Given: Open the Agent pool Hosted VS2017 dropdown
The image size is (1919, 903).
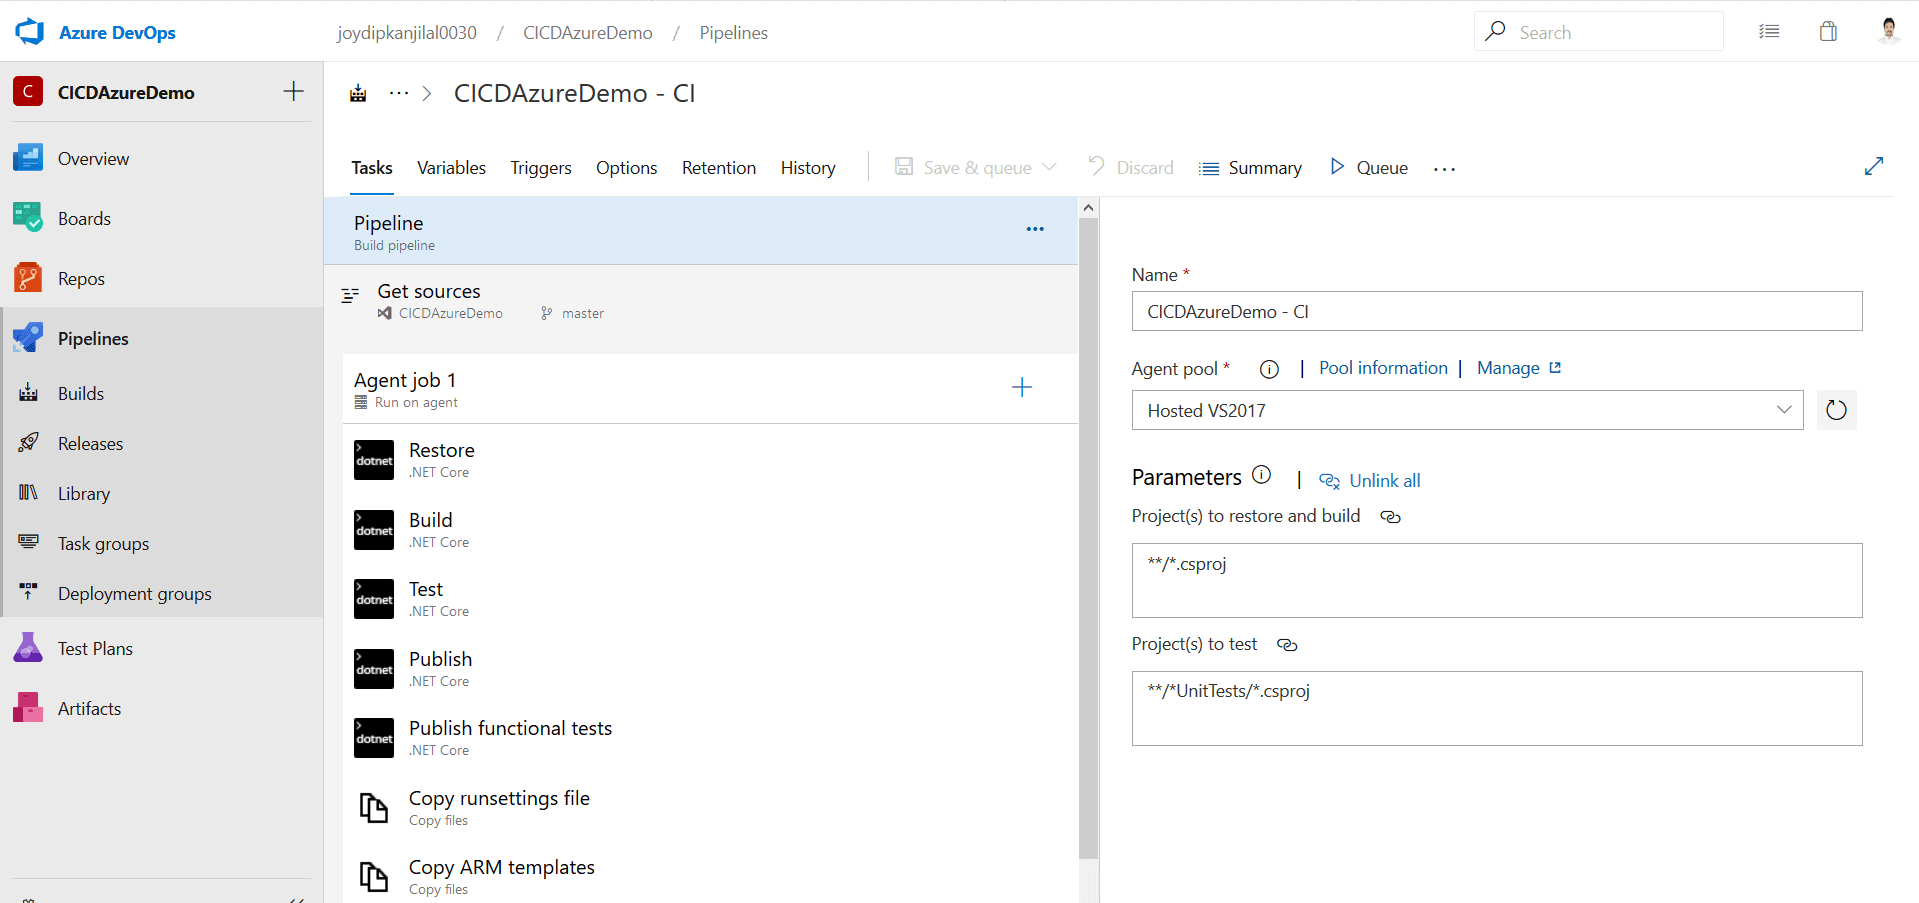Looking at the screenshot, I should (x=1467, y=410).
